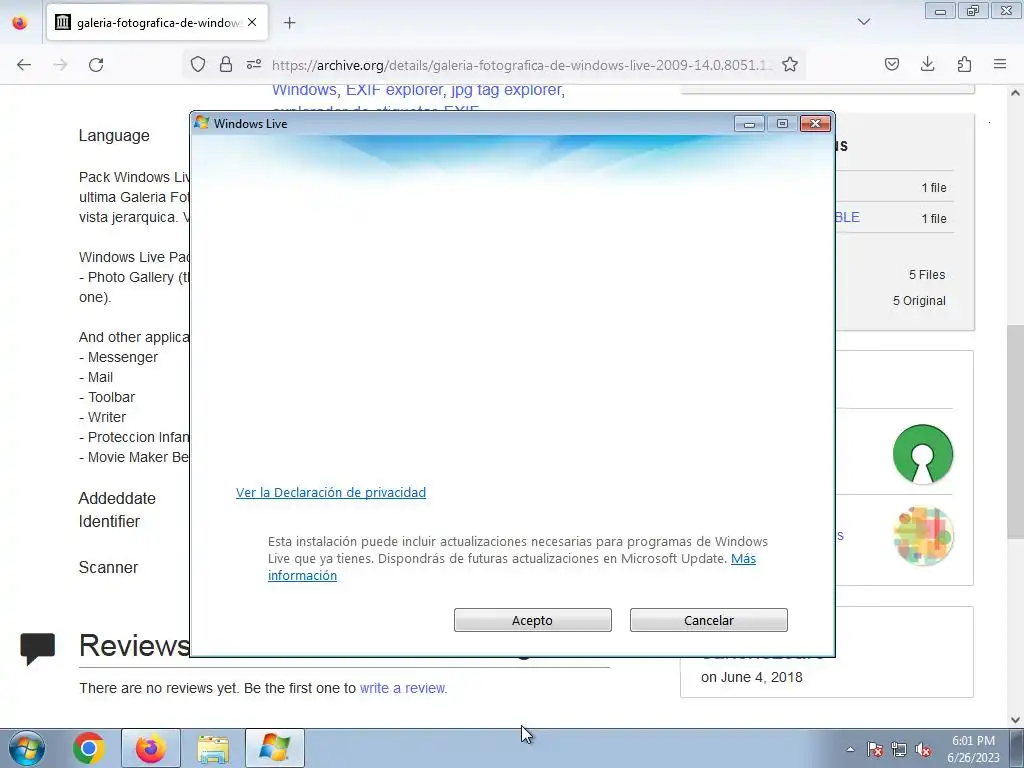The image size is (1024, 768).
Task: Click the - Mail list item
Action: click(x=96, y=377)
